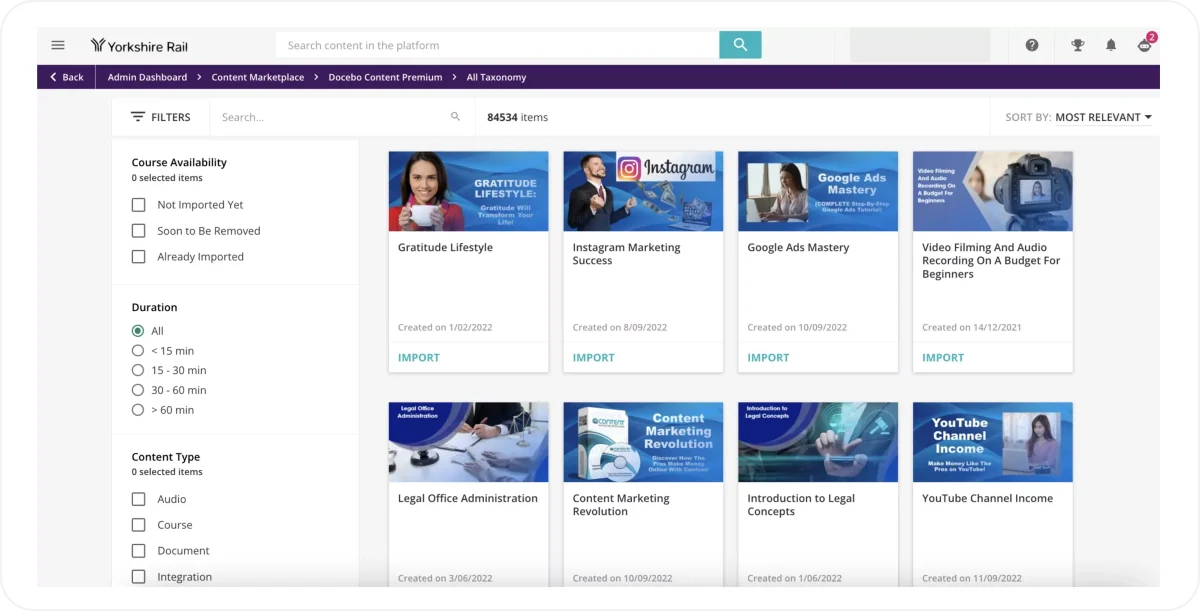This screenshot has height=611, width=1200.
Task: Open the YouTube Channel Income thumbnail
Action: (993, 442)
